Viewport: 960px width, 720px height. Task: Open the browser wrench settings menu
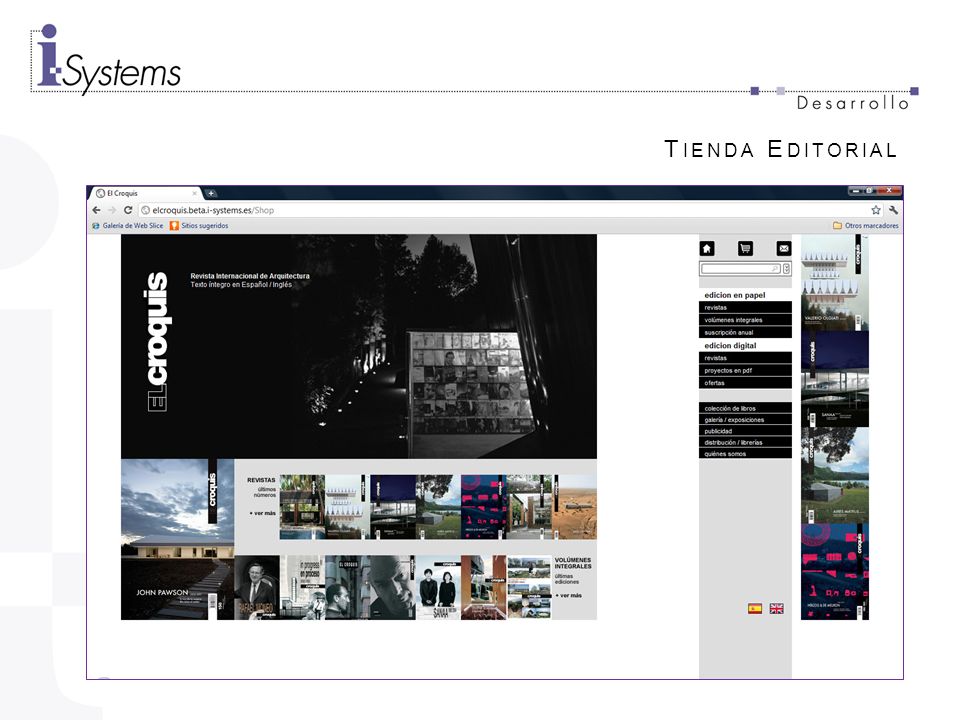[x=893, y=210]
